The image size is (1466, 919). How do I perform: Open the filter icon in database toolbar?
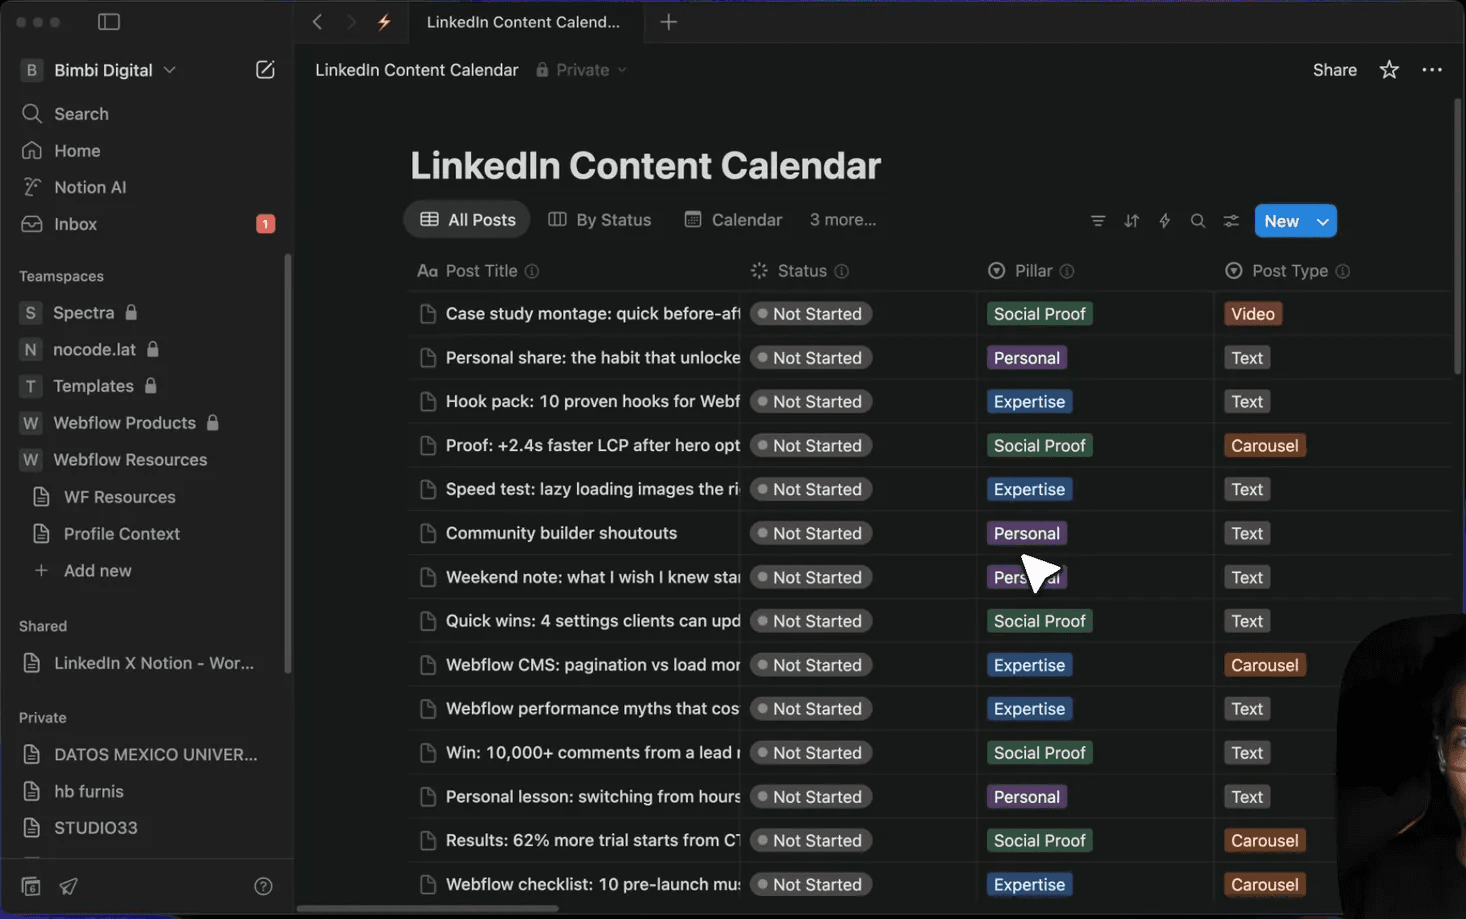tap(1098, 221)
